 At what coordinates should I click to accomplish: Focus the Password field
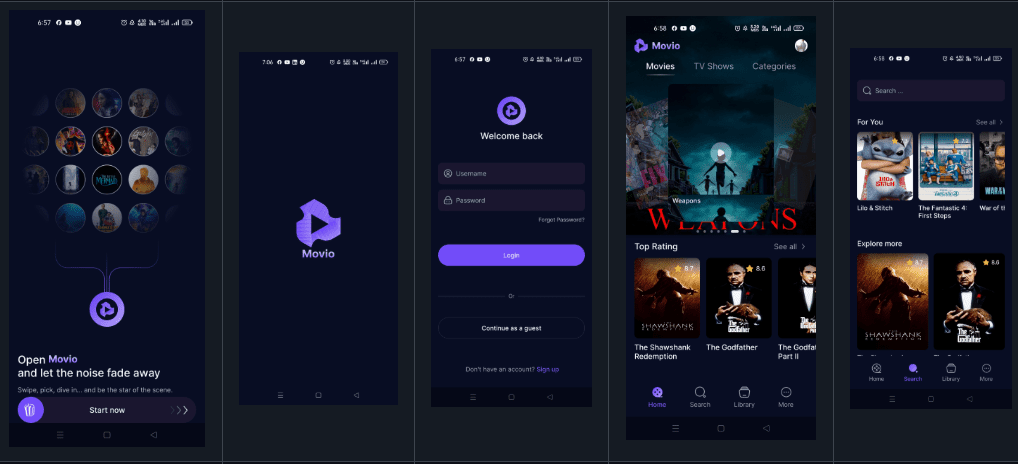(512, 201)
